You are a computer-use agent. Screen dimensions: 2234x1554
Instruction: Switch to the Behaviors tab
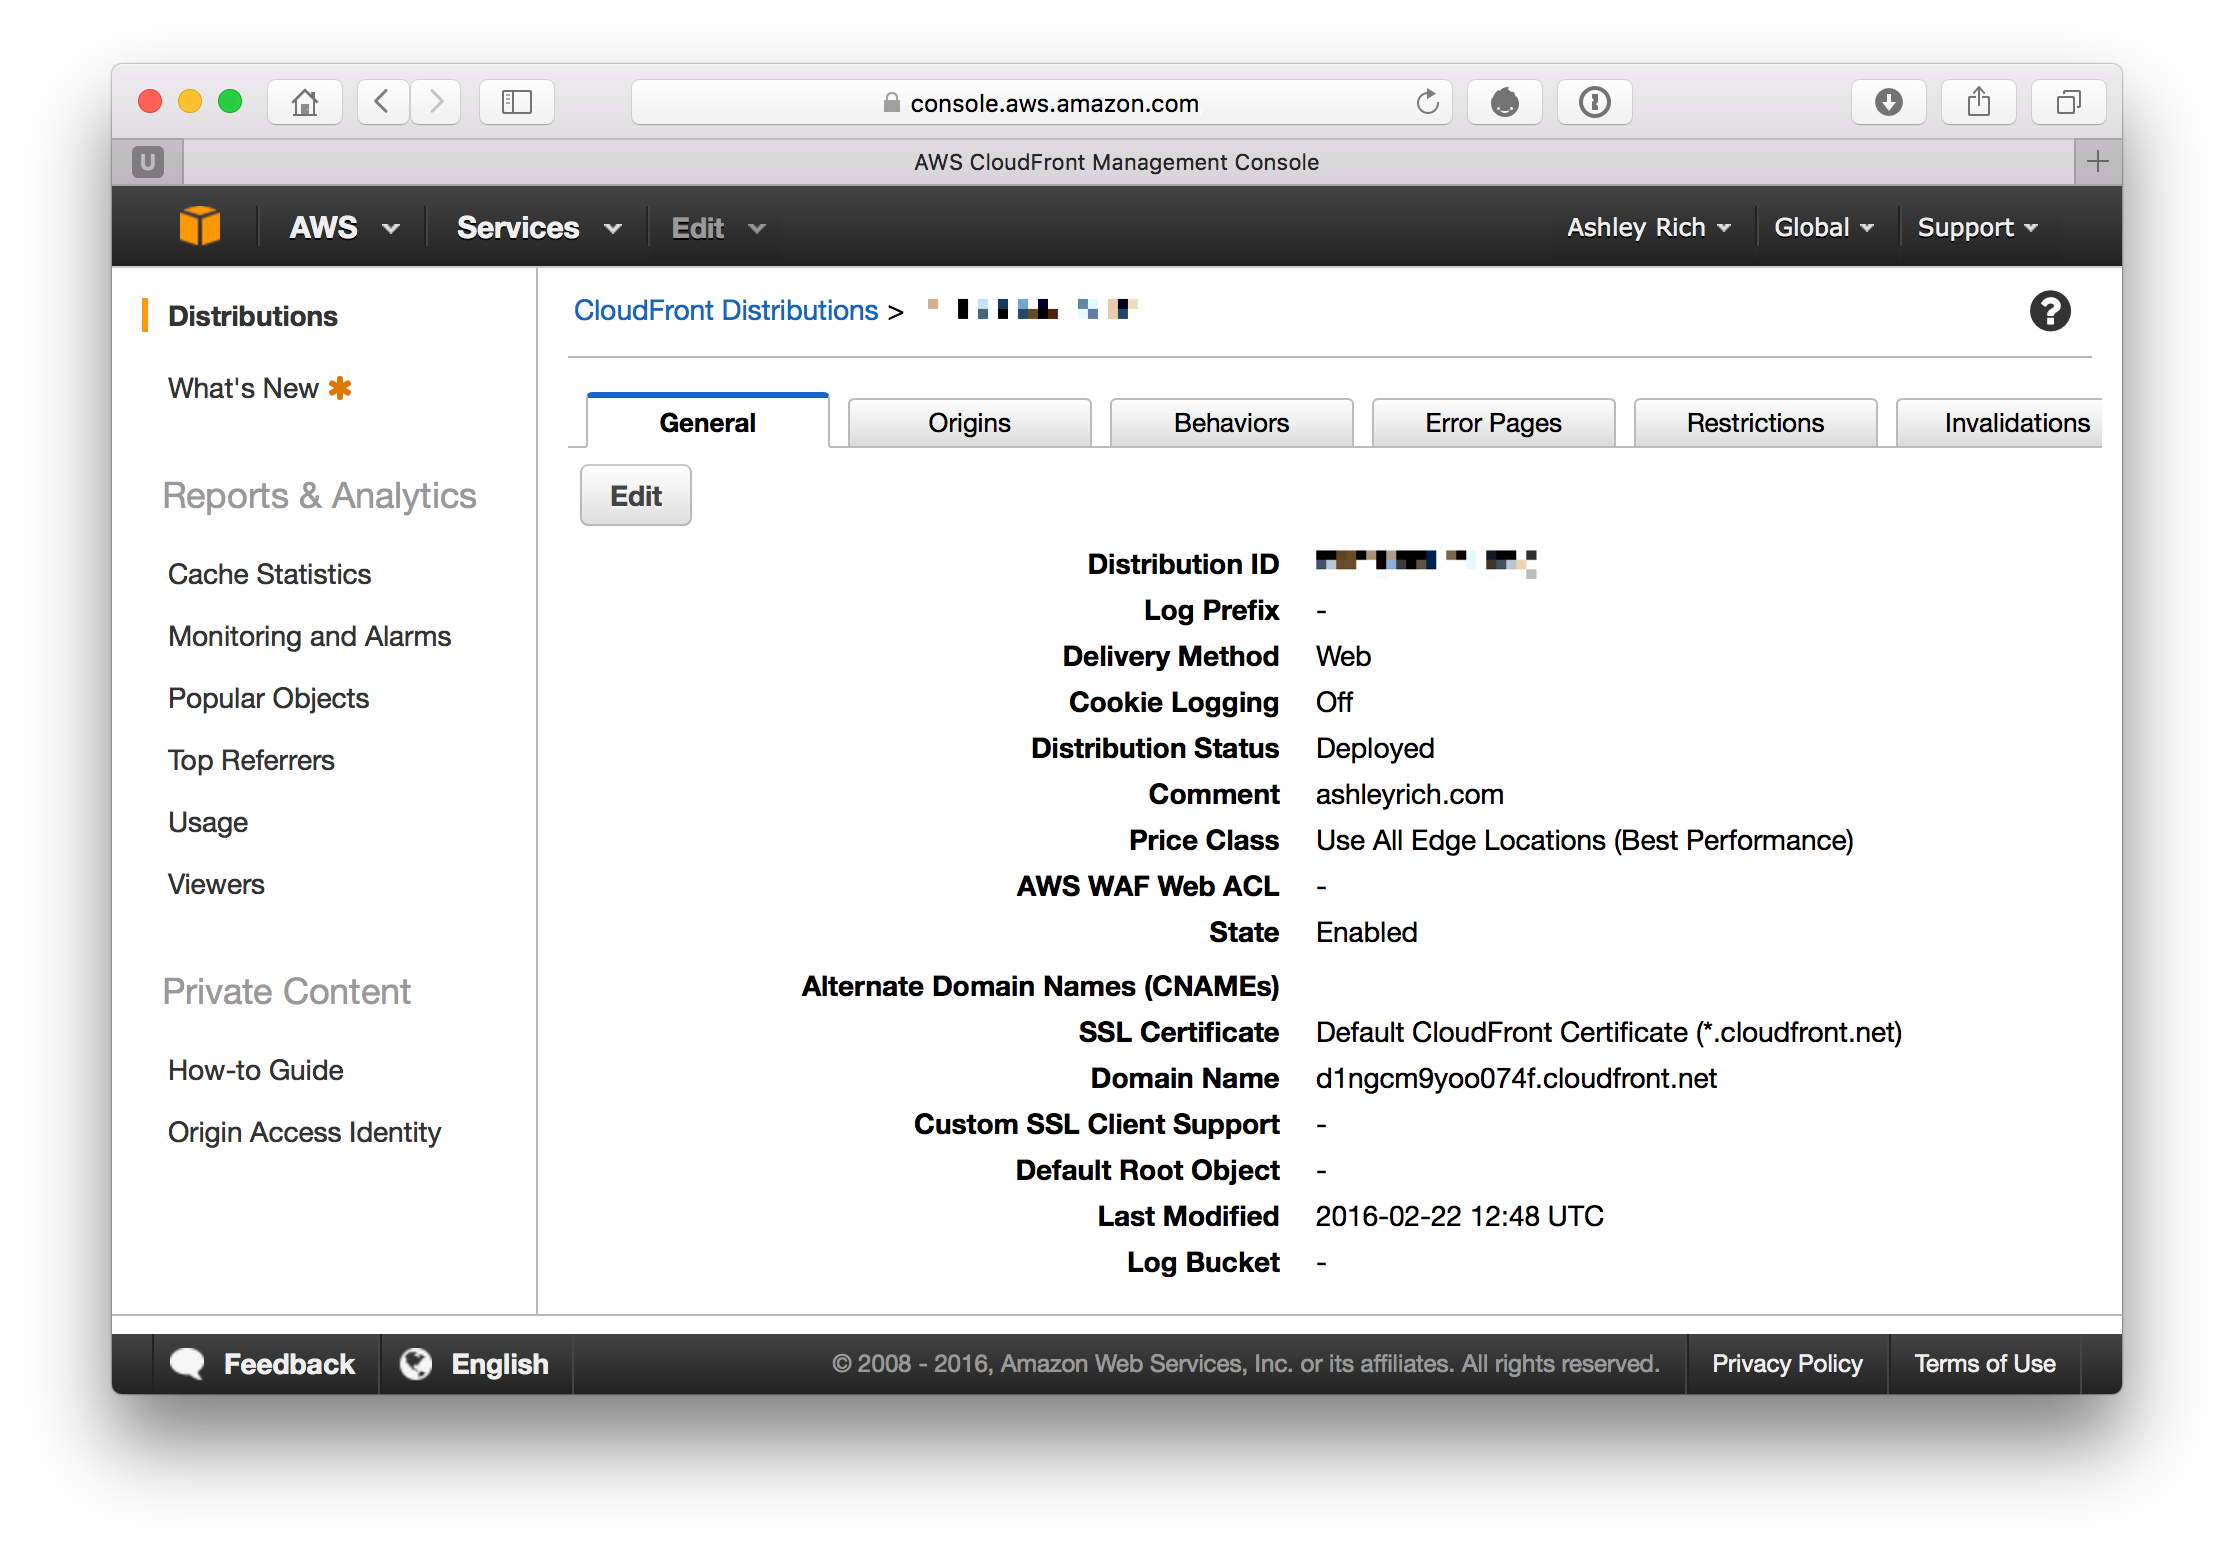(x=1231, y=423)
